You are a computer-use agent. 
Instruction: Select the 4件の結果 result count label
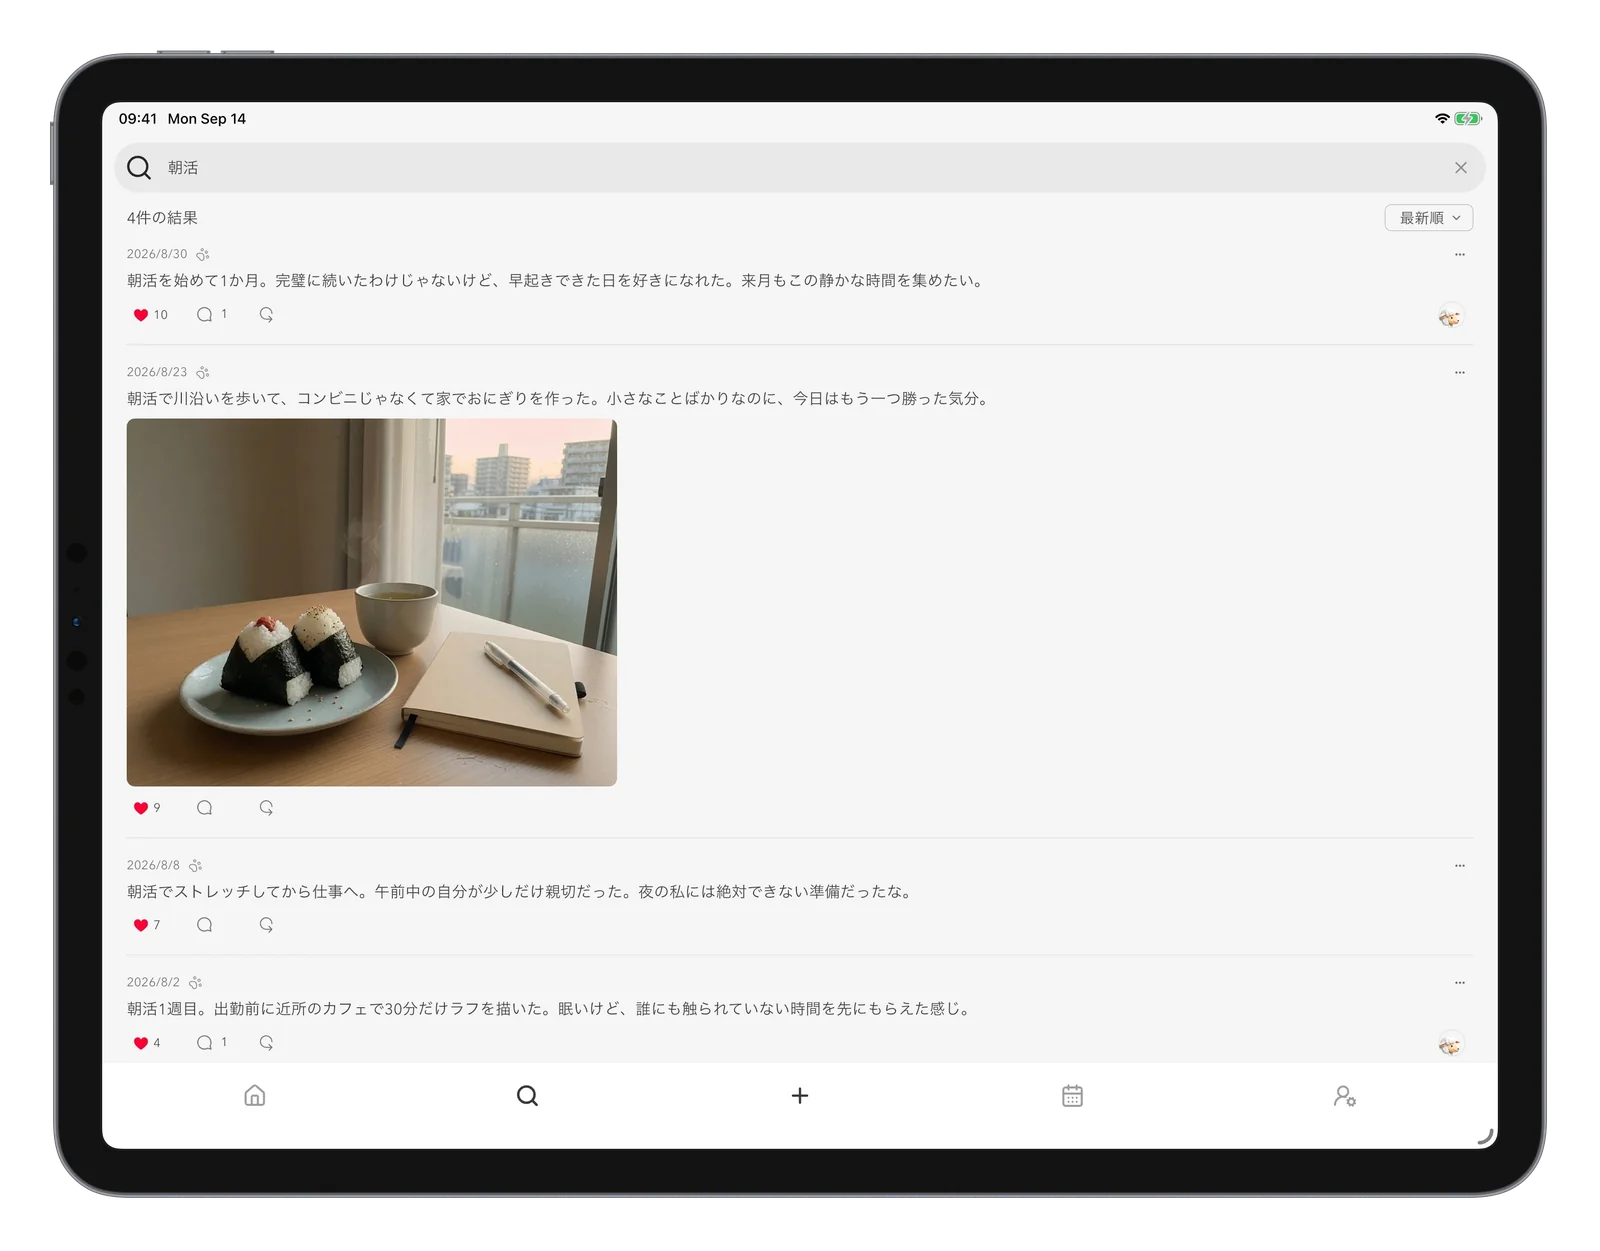[x=162, y=217]
